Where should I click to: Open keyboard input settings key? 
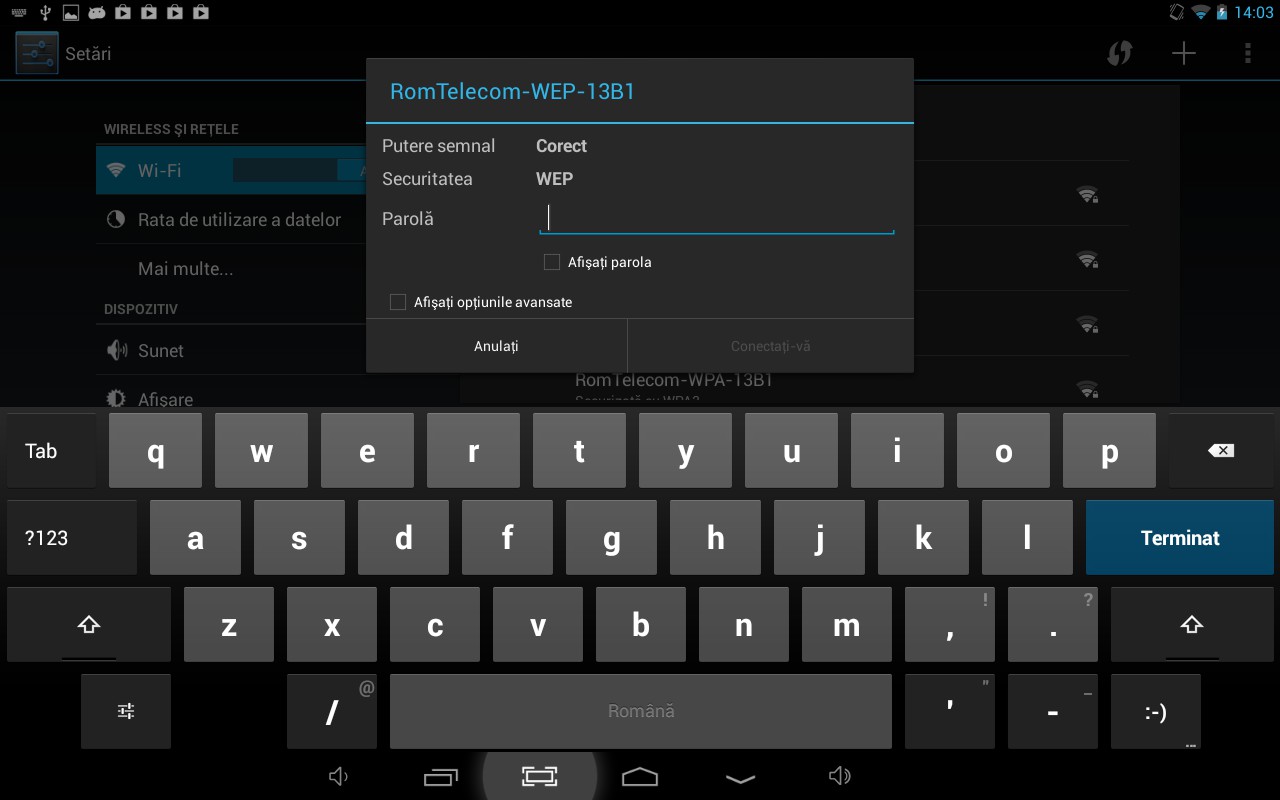126,711
